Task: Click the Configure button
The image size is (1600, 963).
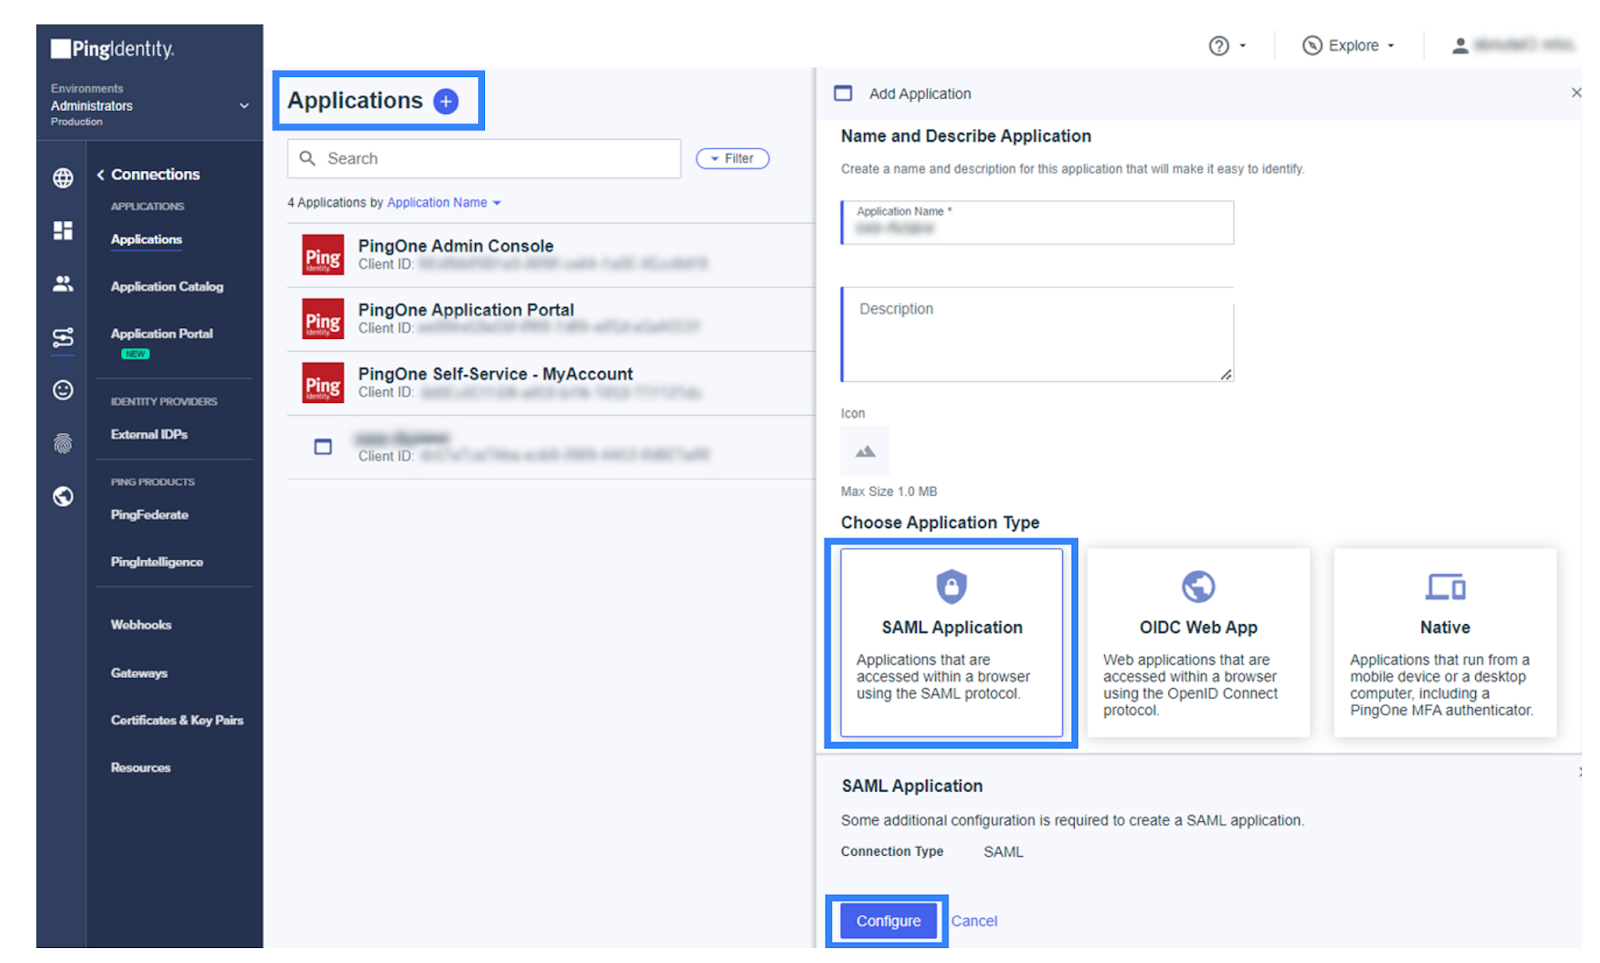Action: point(888,921)
